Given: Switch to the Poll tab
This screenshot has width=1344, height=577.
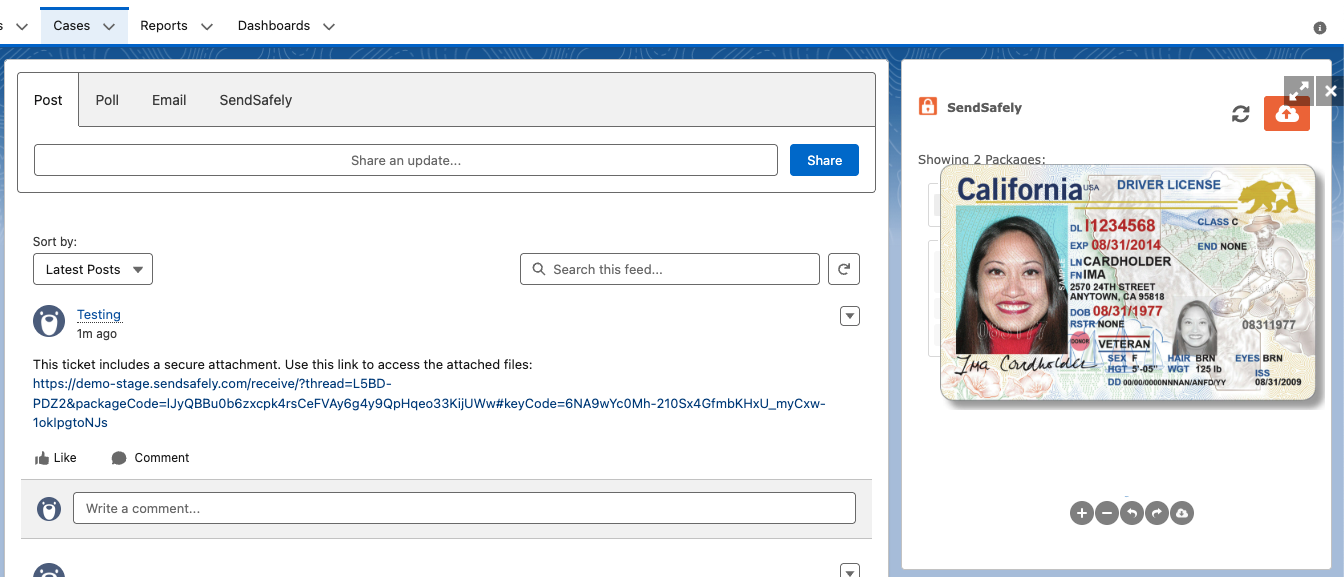Looking at the screenshot, I should pos(107,100).
